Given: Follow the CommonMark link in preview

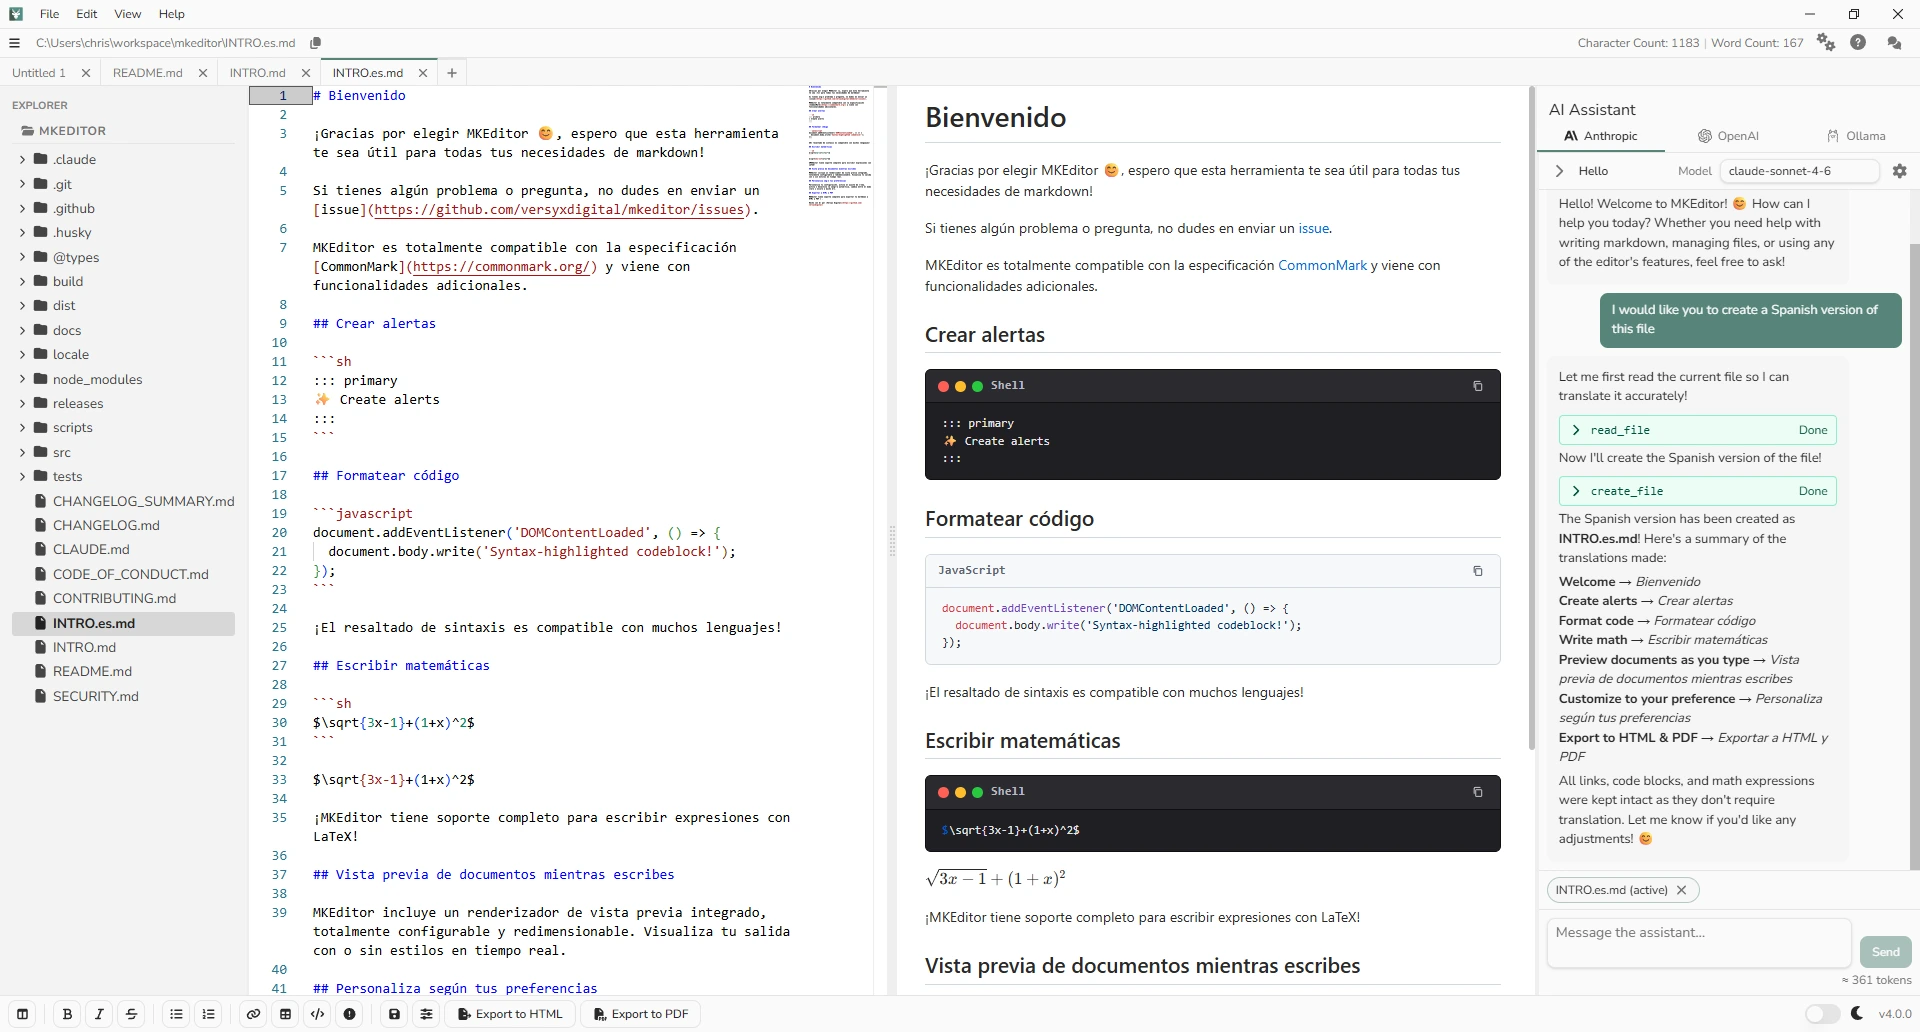Looking at the screenshot, I should pyautogui.click(x=1322, y=265).
